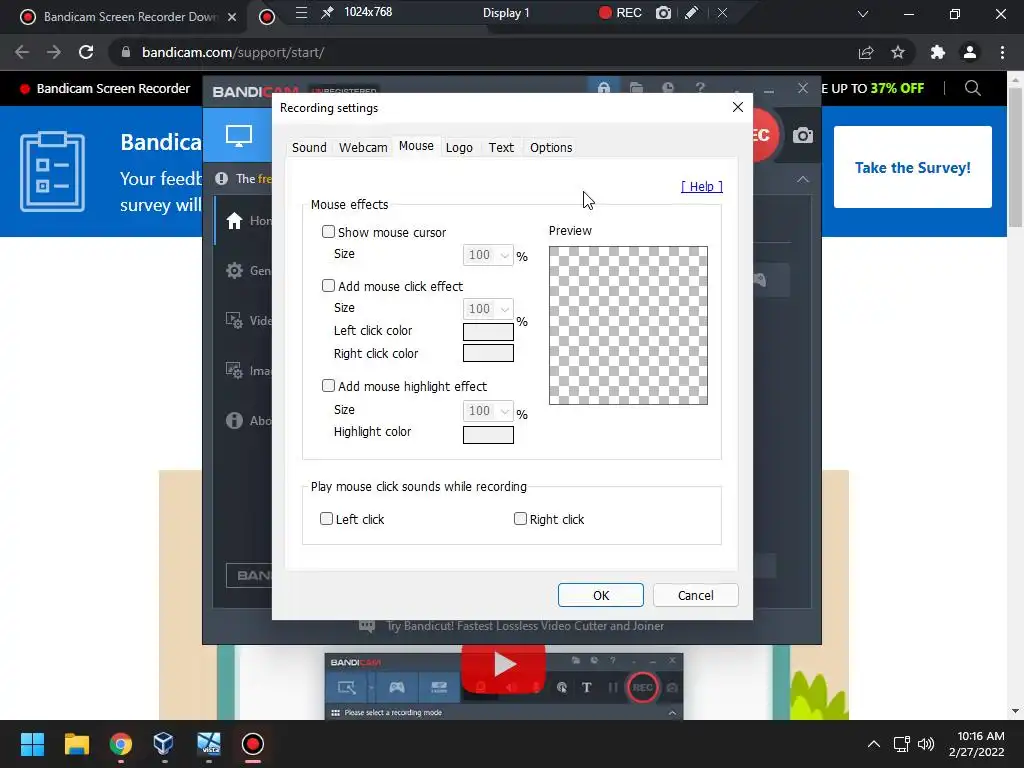Close the recording toolbar with X icon
Image resolution: width=1024 pixels, height=768 pixels.
[722, 12]
